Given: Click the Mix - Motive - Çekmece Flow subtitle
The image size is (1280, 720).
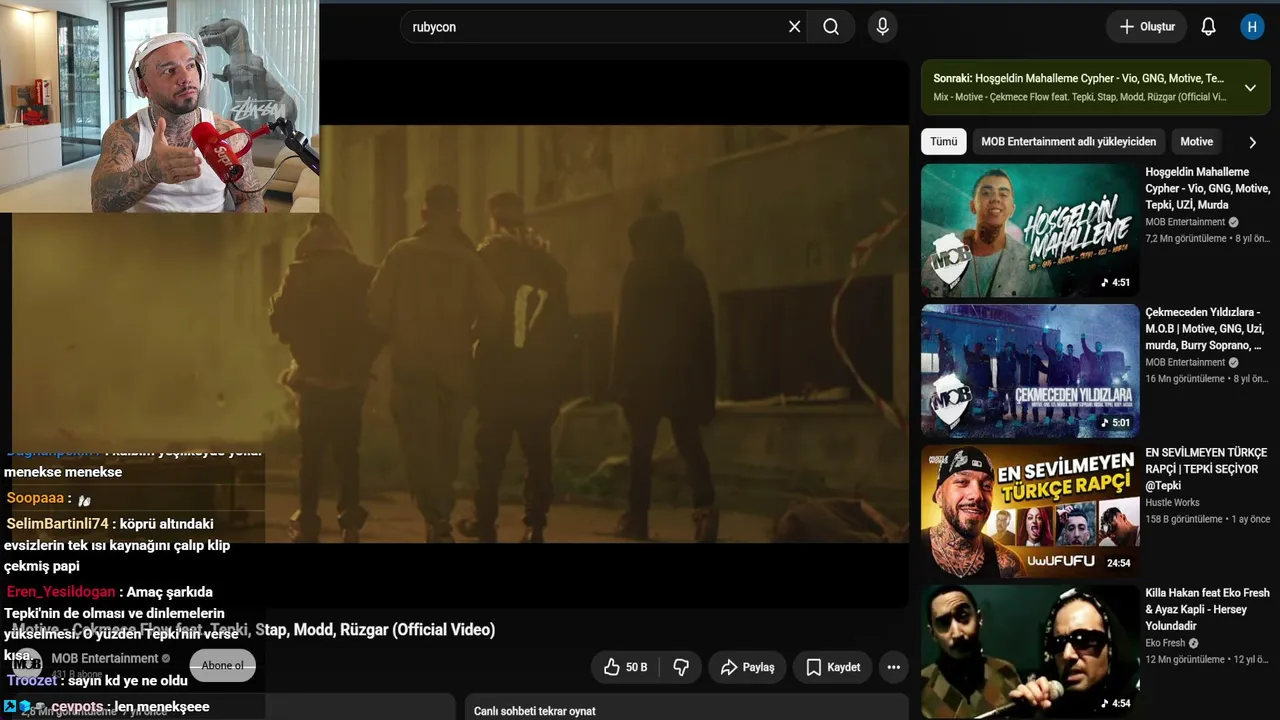Looking at the screenshot, I should pos(1079,97).
